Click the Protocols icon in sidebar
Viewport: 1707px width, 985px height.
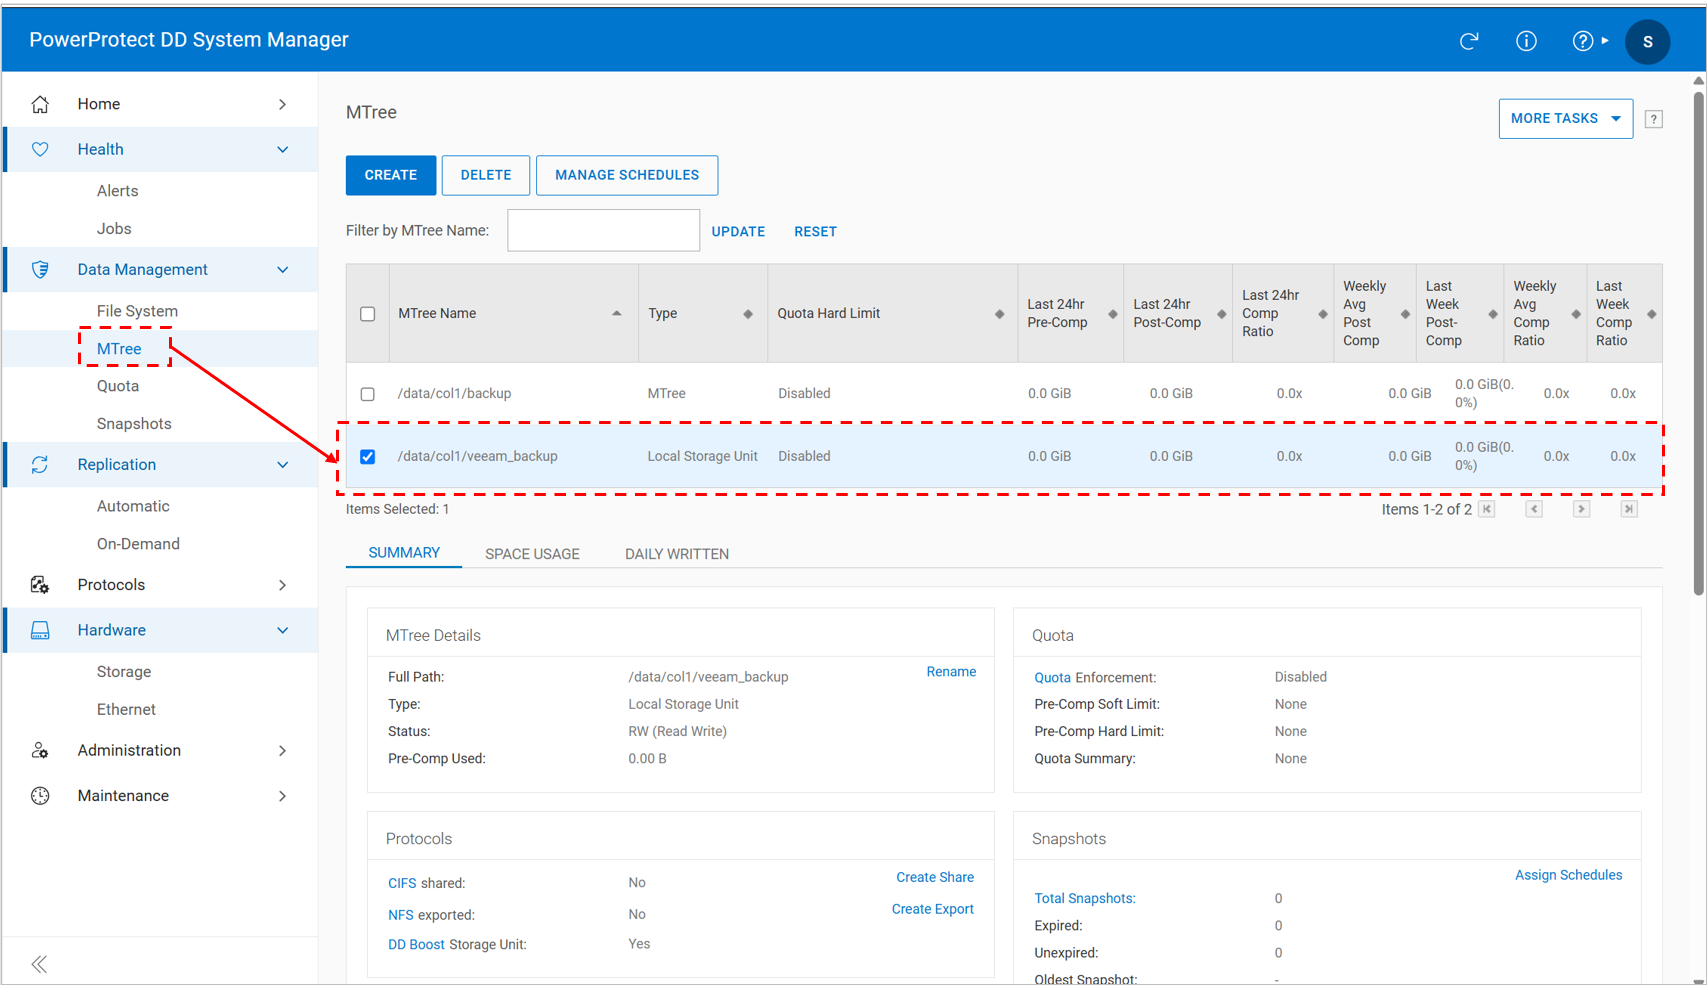tap(40, 584)
